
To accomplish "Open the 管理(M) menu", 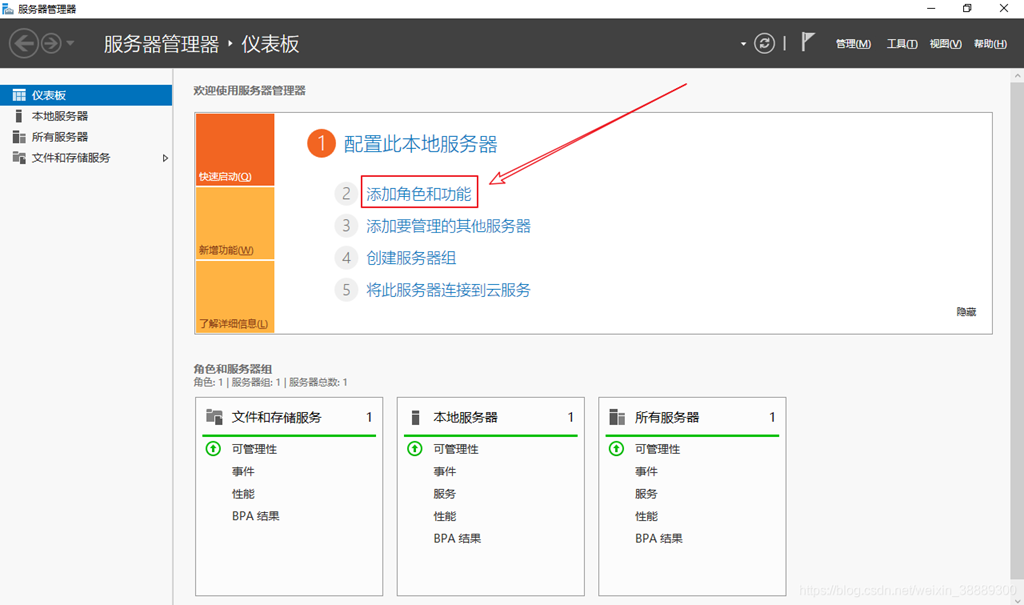I will click(x=853, y=44).
